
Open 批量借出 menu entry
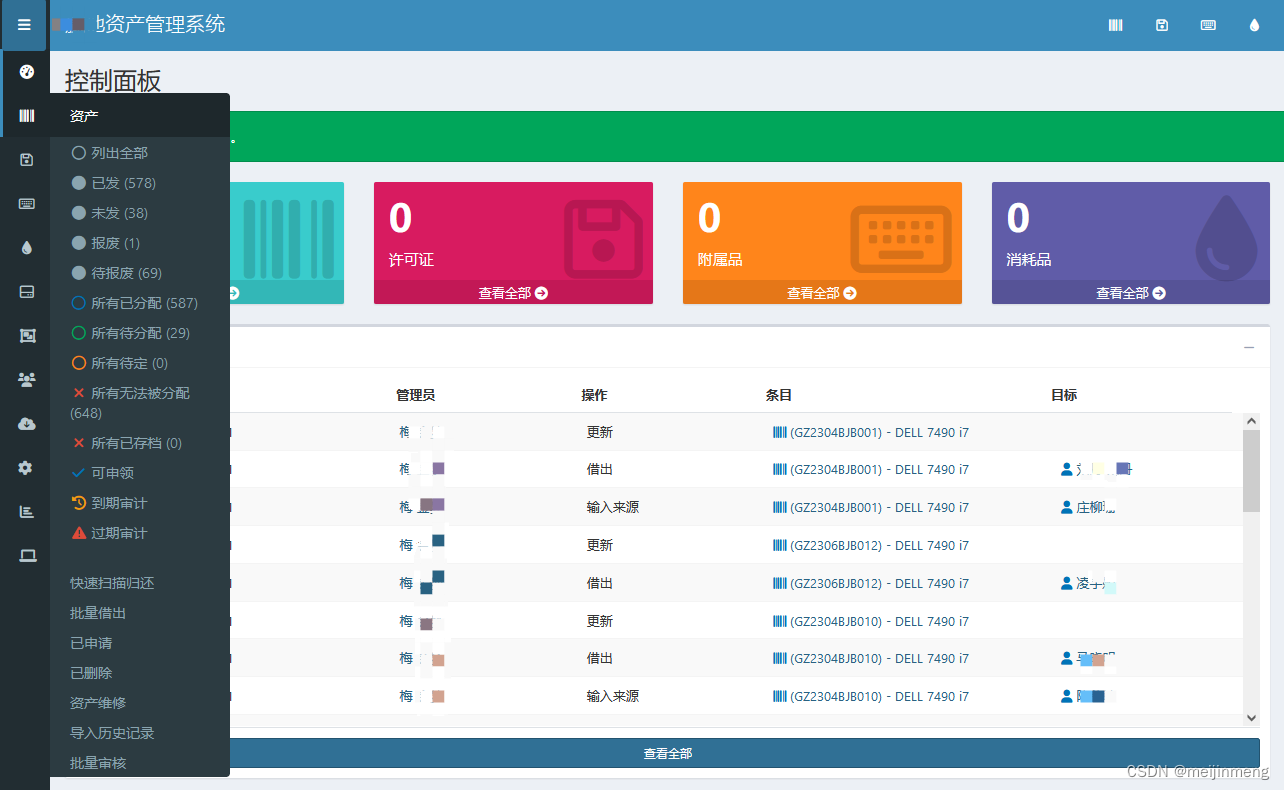pyautogui.click(x=98, y=613)
